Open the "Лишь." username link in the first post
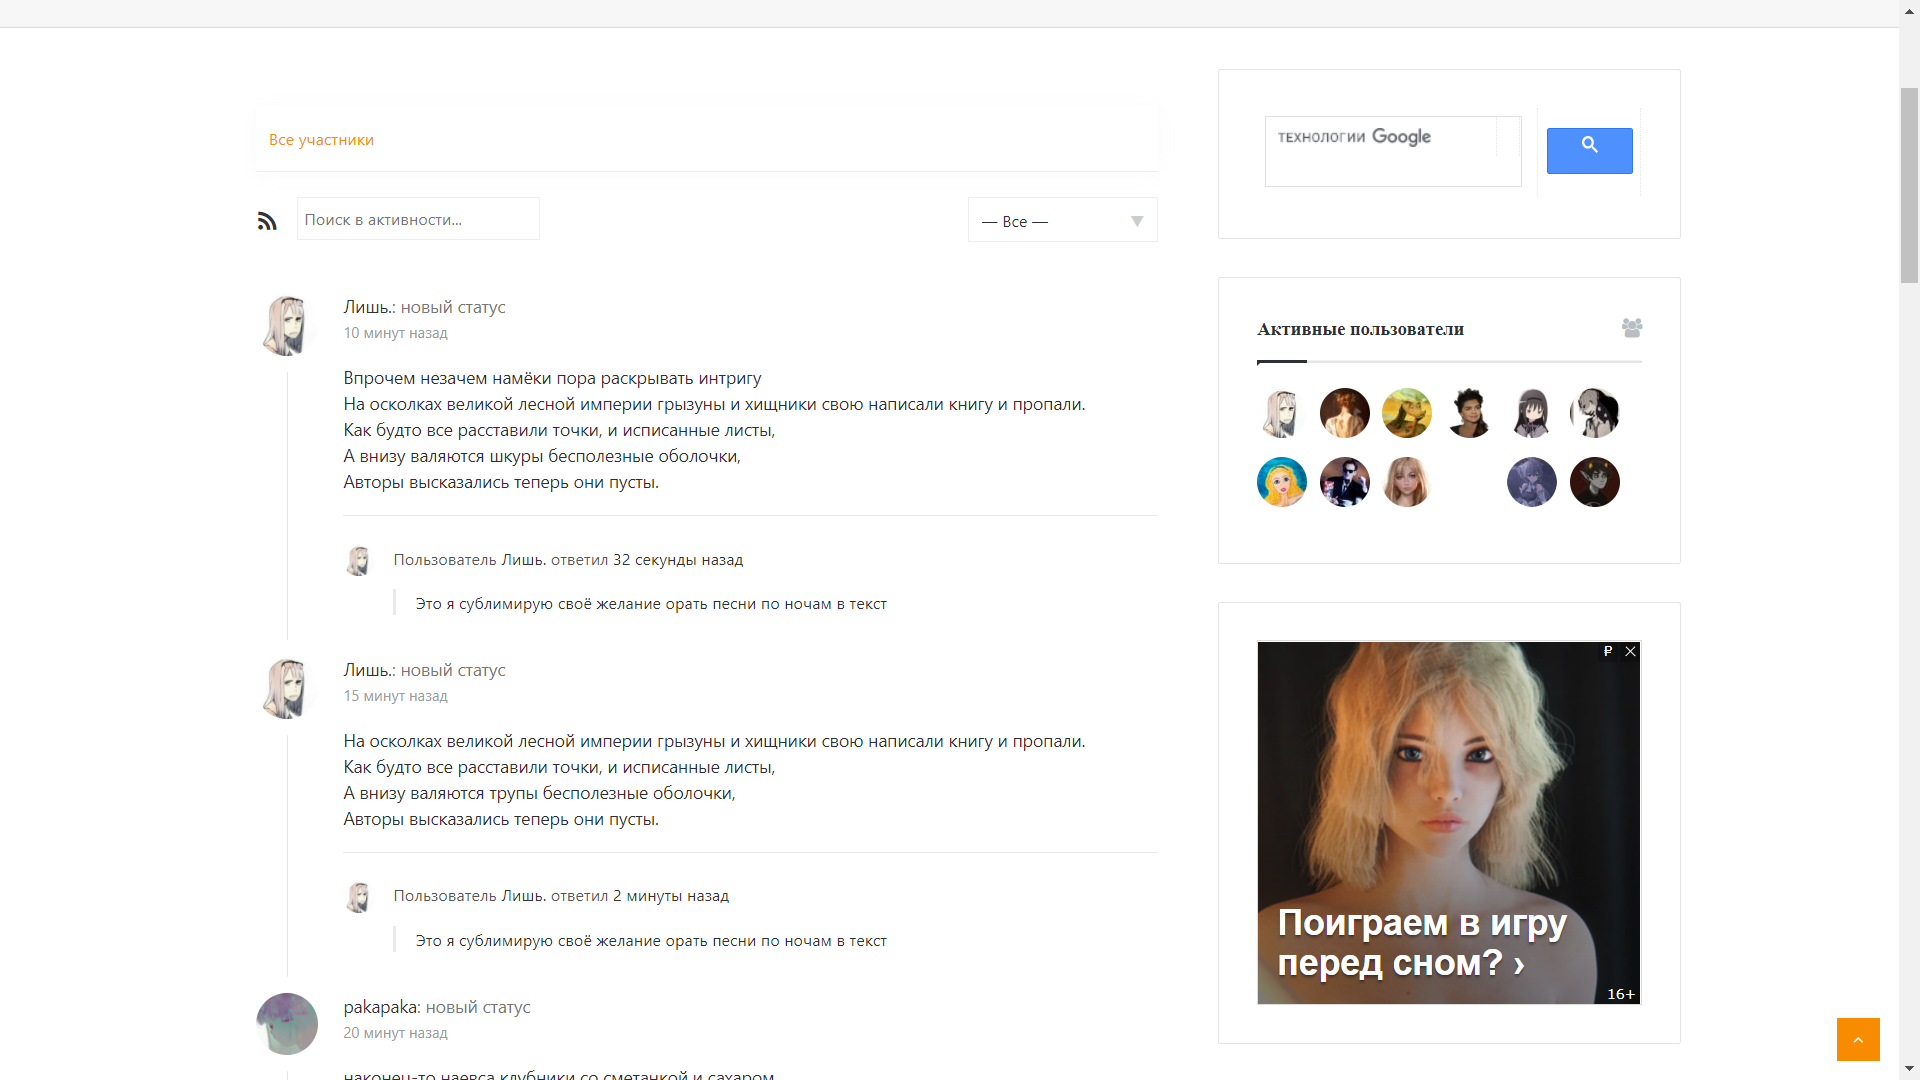The height and width of the screenshot is (1080, 1920). click(x=368, y=307)
